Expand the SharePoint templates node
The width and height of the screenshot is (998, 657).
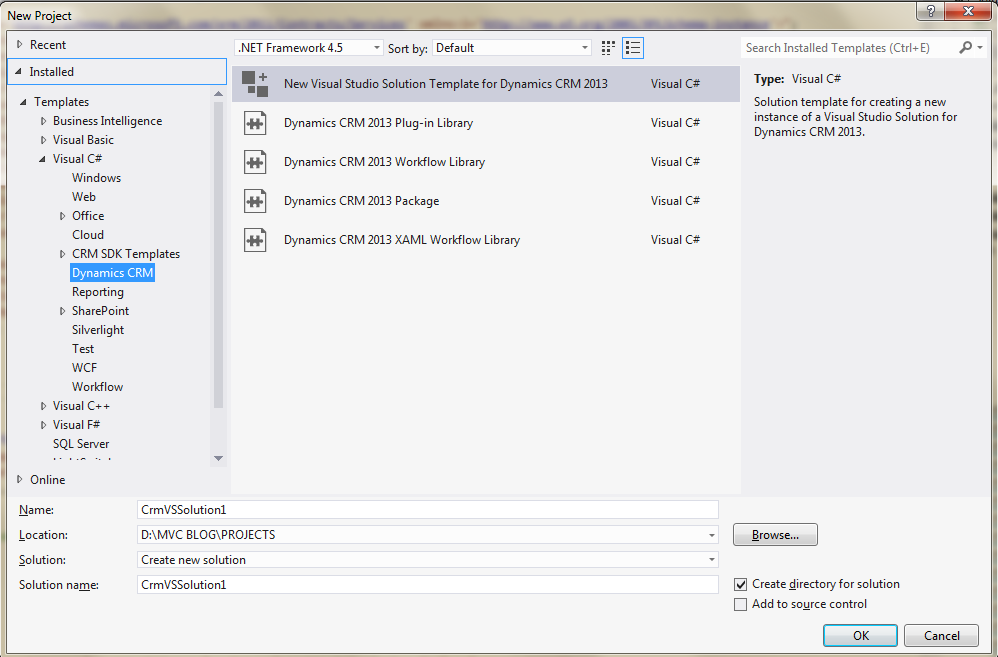pyautogui.click(x=62, y=310)
